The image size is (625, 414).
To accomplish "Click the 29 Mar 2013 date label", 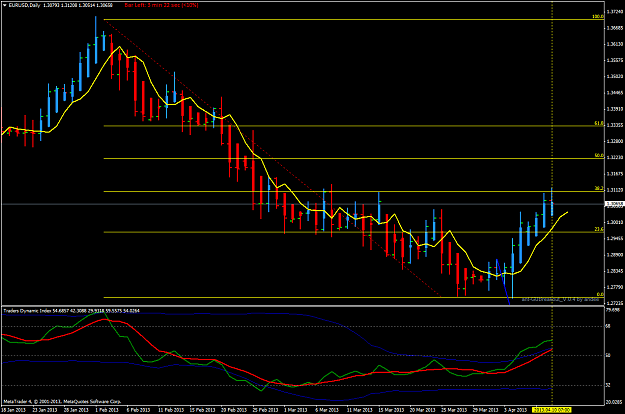I will (x=485, y=410).
